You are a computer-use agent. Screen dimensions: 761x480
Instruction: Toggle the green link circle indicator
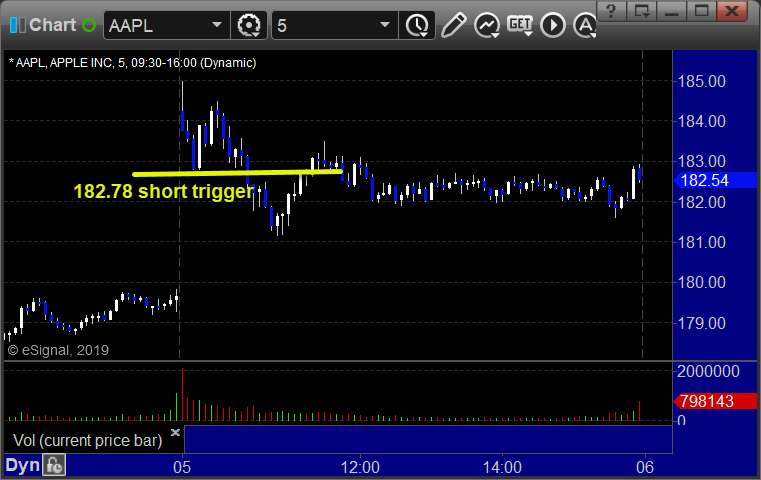pyautogui.click(x=89, y=25)
